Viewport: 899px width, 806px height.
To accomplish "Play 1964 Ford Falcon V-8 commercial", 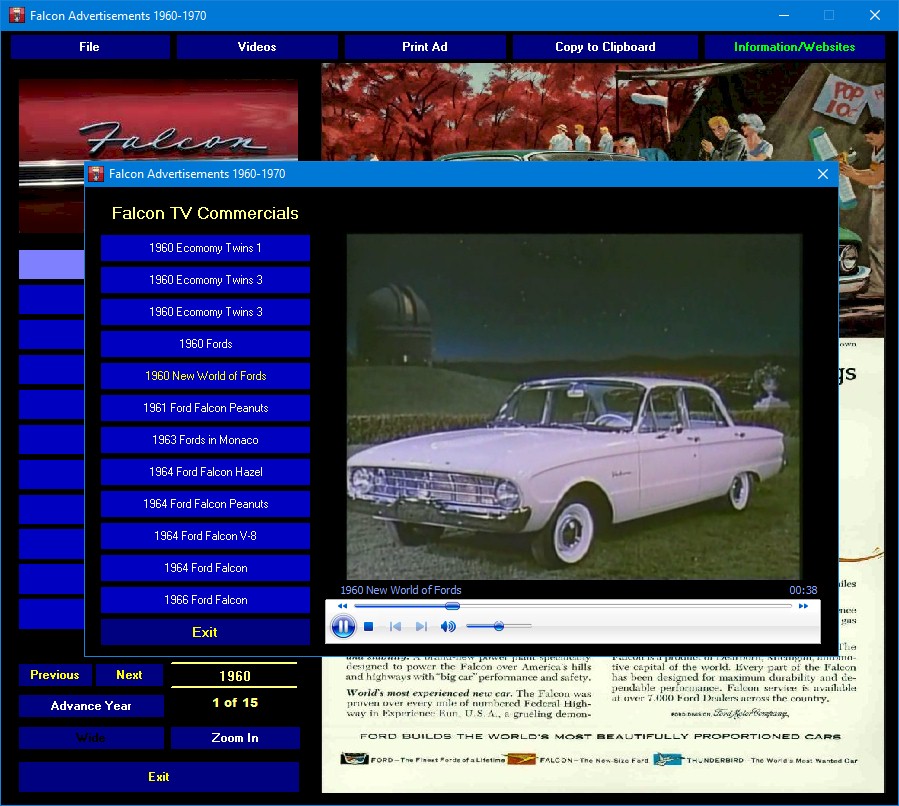I will click(x=205, y=536).
